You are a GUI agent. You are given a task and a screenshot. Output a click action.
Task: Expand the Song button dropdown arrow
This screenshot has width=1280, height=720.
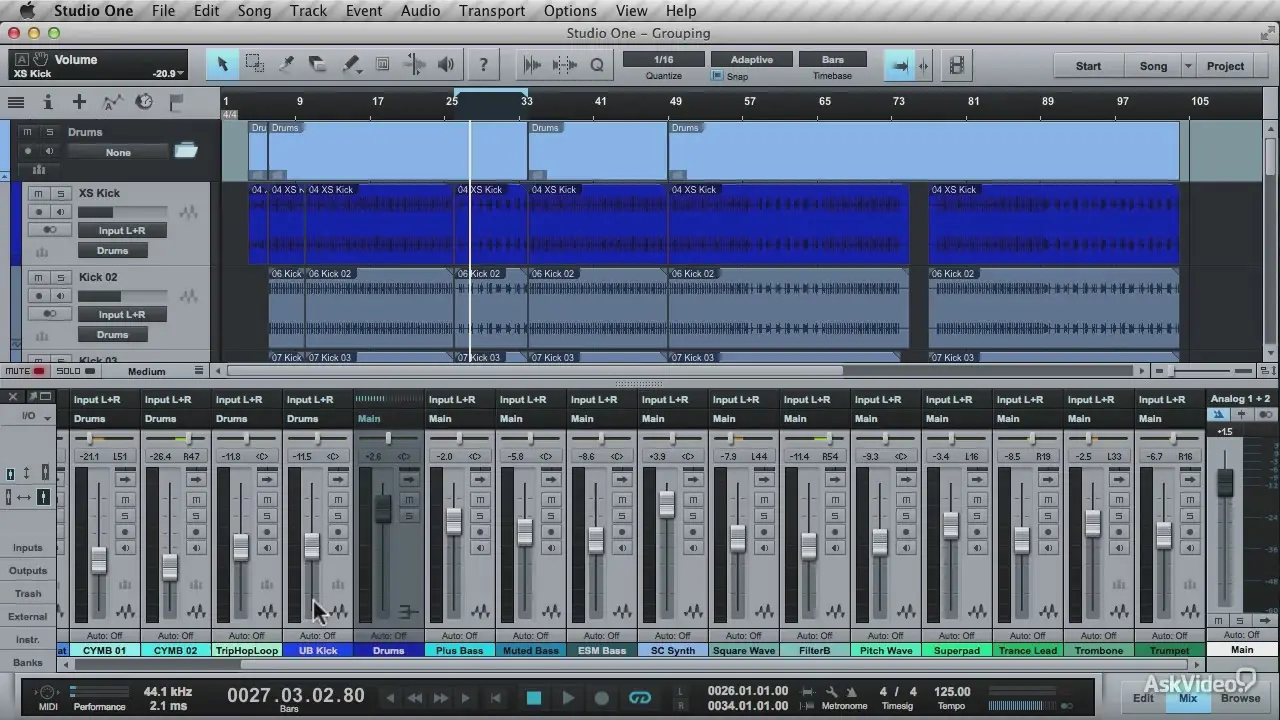pos(1188,66)
